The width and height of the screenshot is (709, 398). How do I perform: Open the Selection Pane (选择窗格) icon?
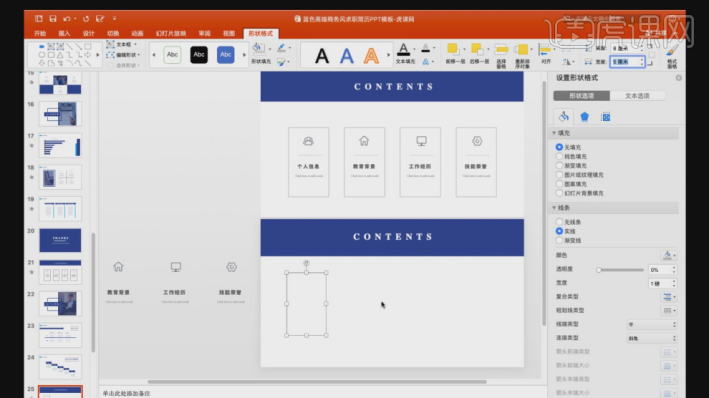pyautogui.click(x=501, y=49)
